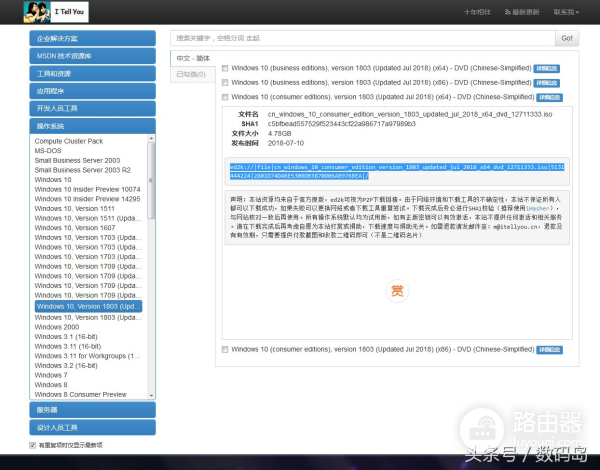Tick the consumer editions x64 DVD checkbox
This screenshot has height=470, width=600.
click(225, 98)
